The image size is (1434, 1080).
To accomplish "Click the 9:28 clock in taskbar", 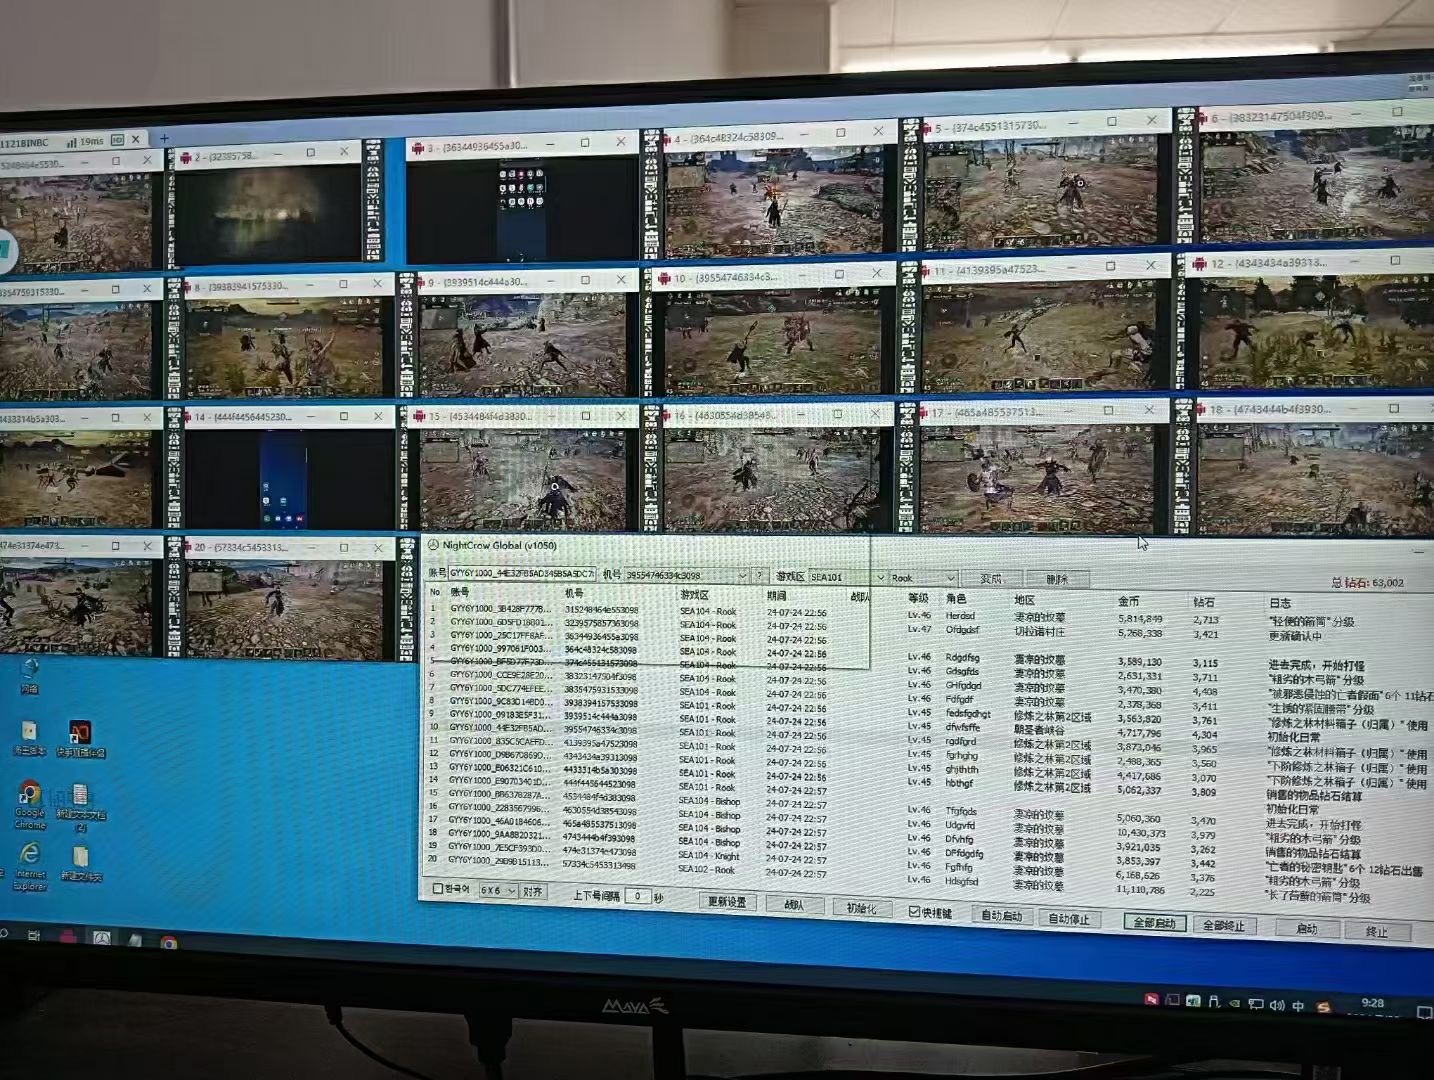I will (1372, 1003).
